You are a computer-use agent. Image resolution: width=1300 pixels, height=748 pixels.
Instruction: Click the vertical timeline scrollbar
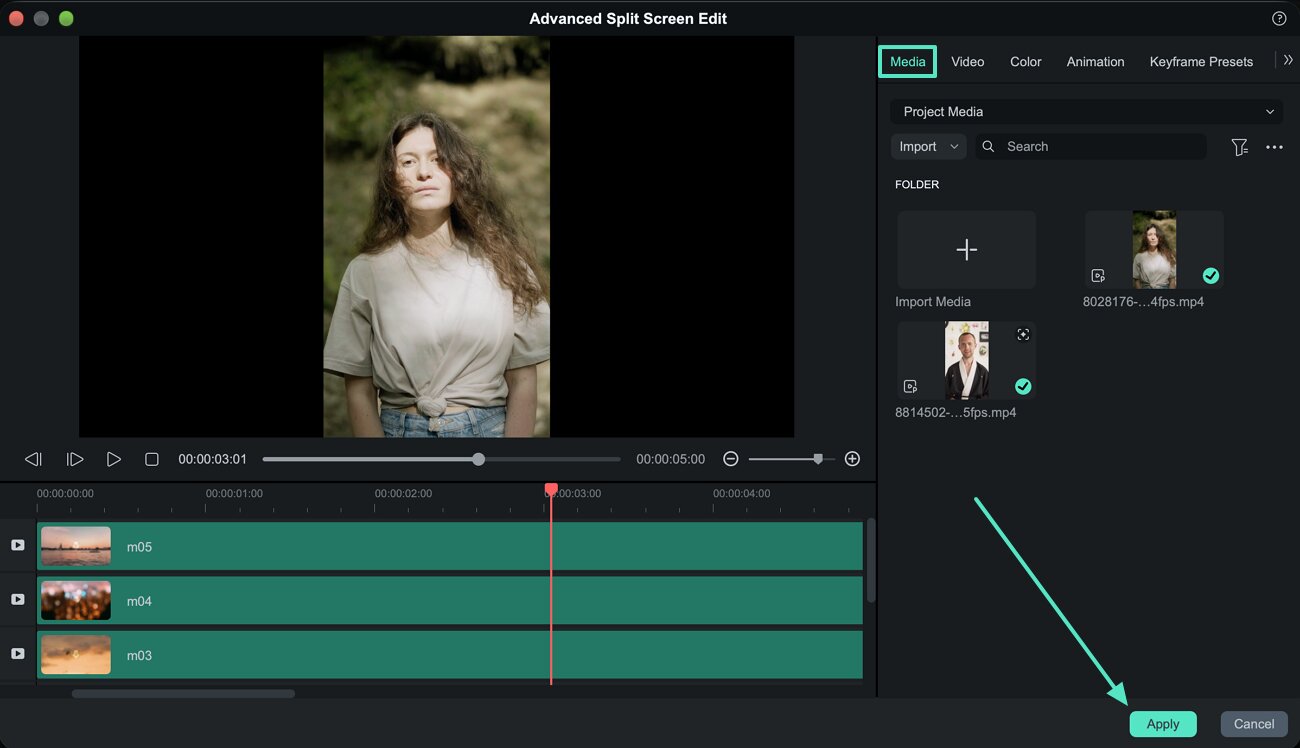[x=871, y=560]
